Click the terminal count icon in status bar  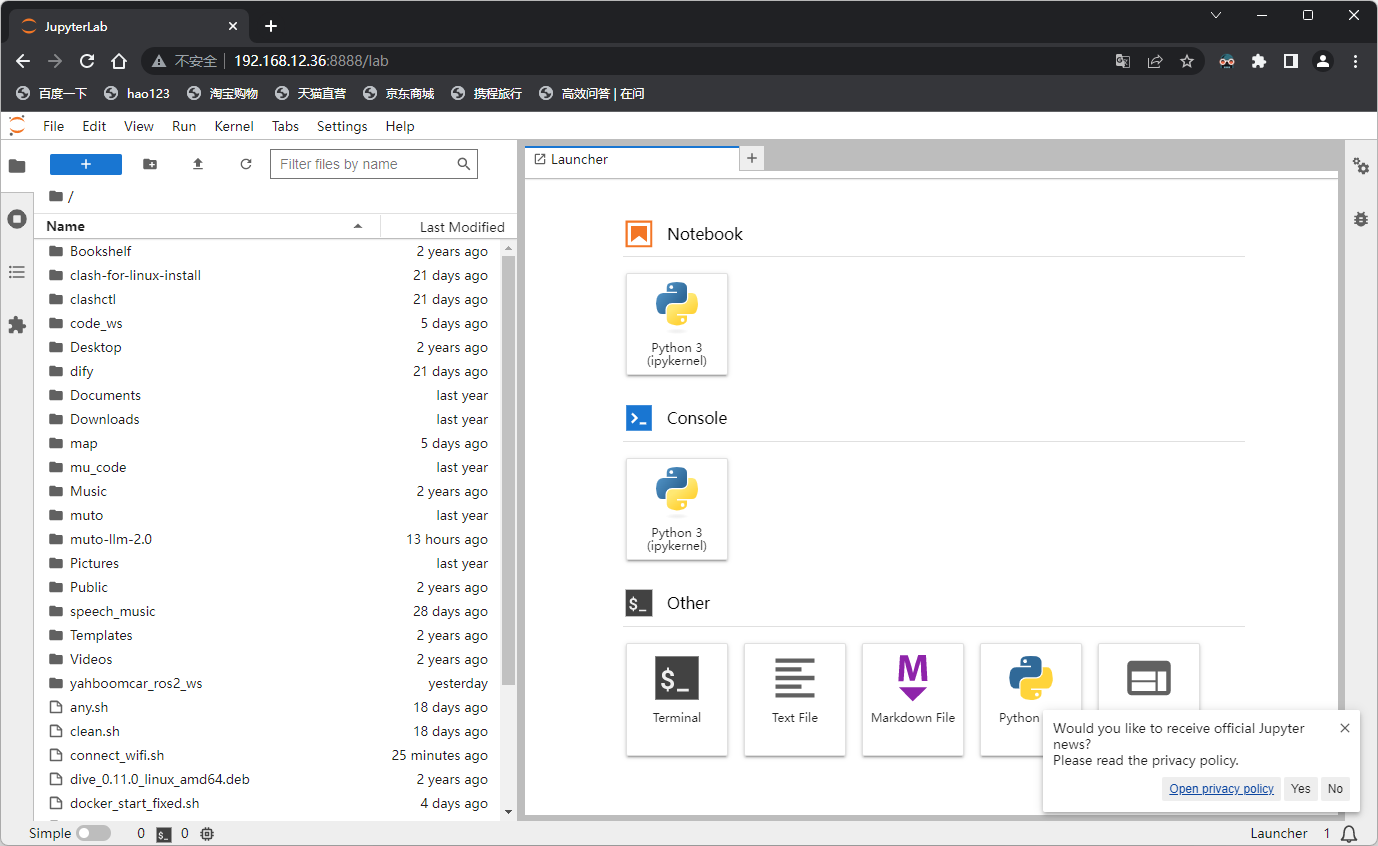(164, 834)
